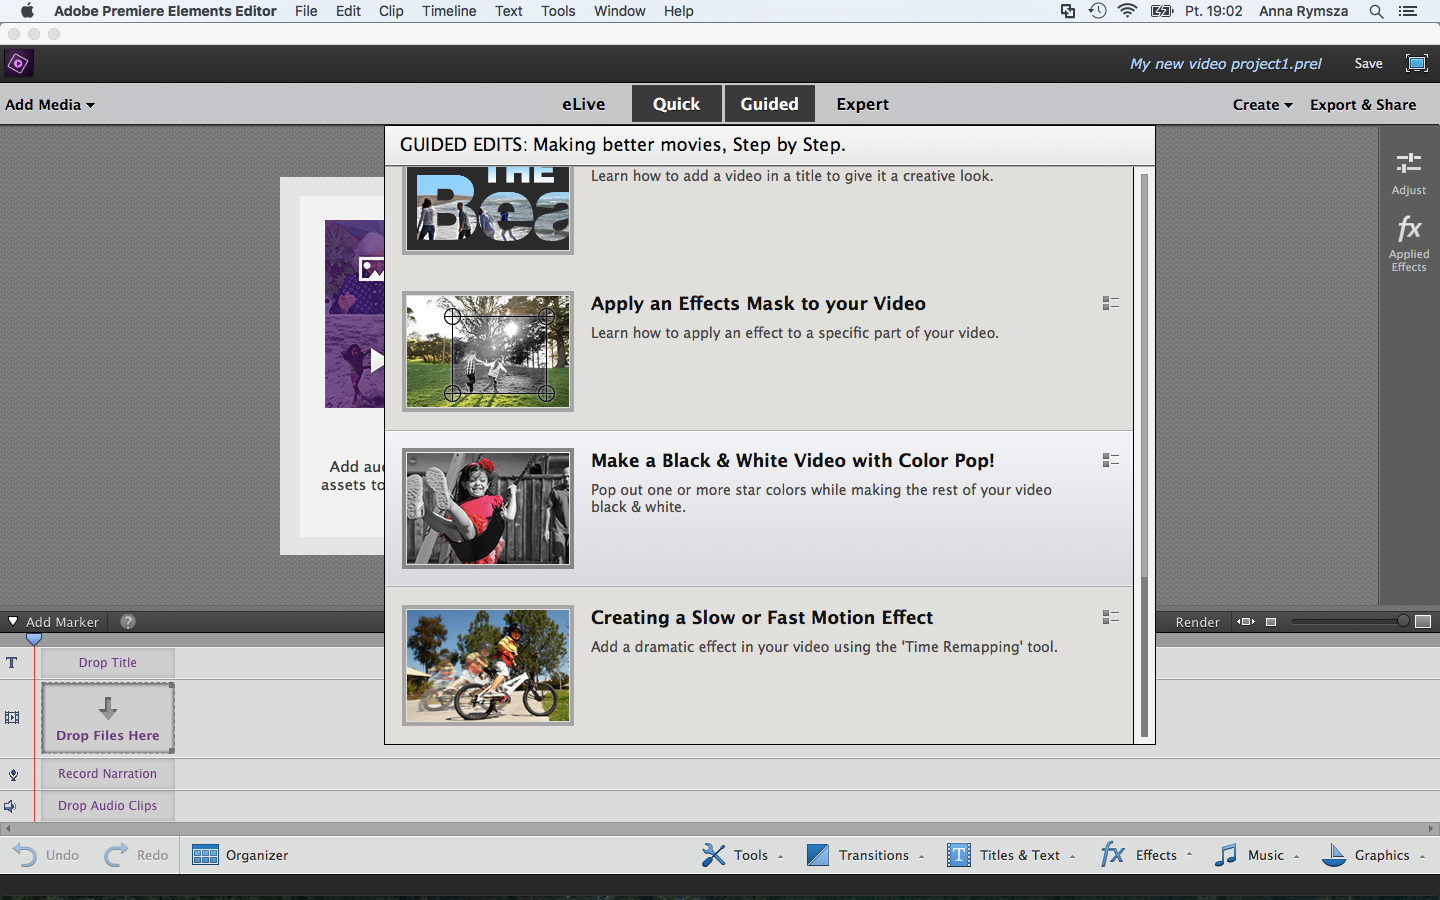Toggle full screen preview icon near Save
The height and width of the screenshot is (900, 1440).
point(1417,63)
